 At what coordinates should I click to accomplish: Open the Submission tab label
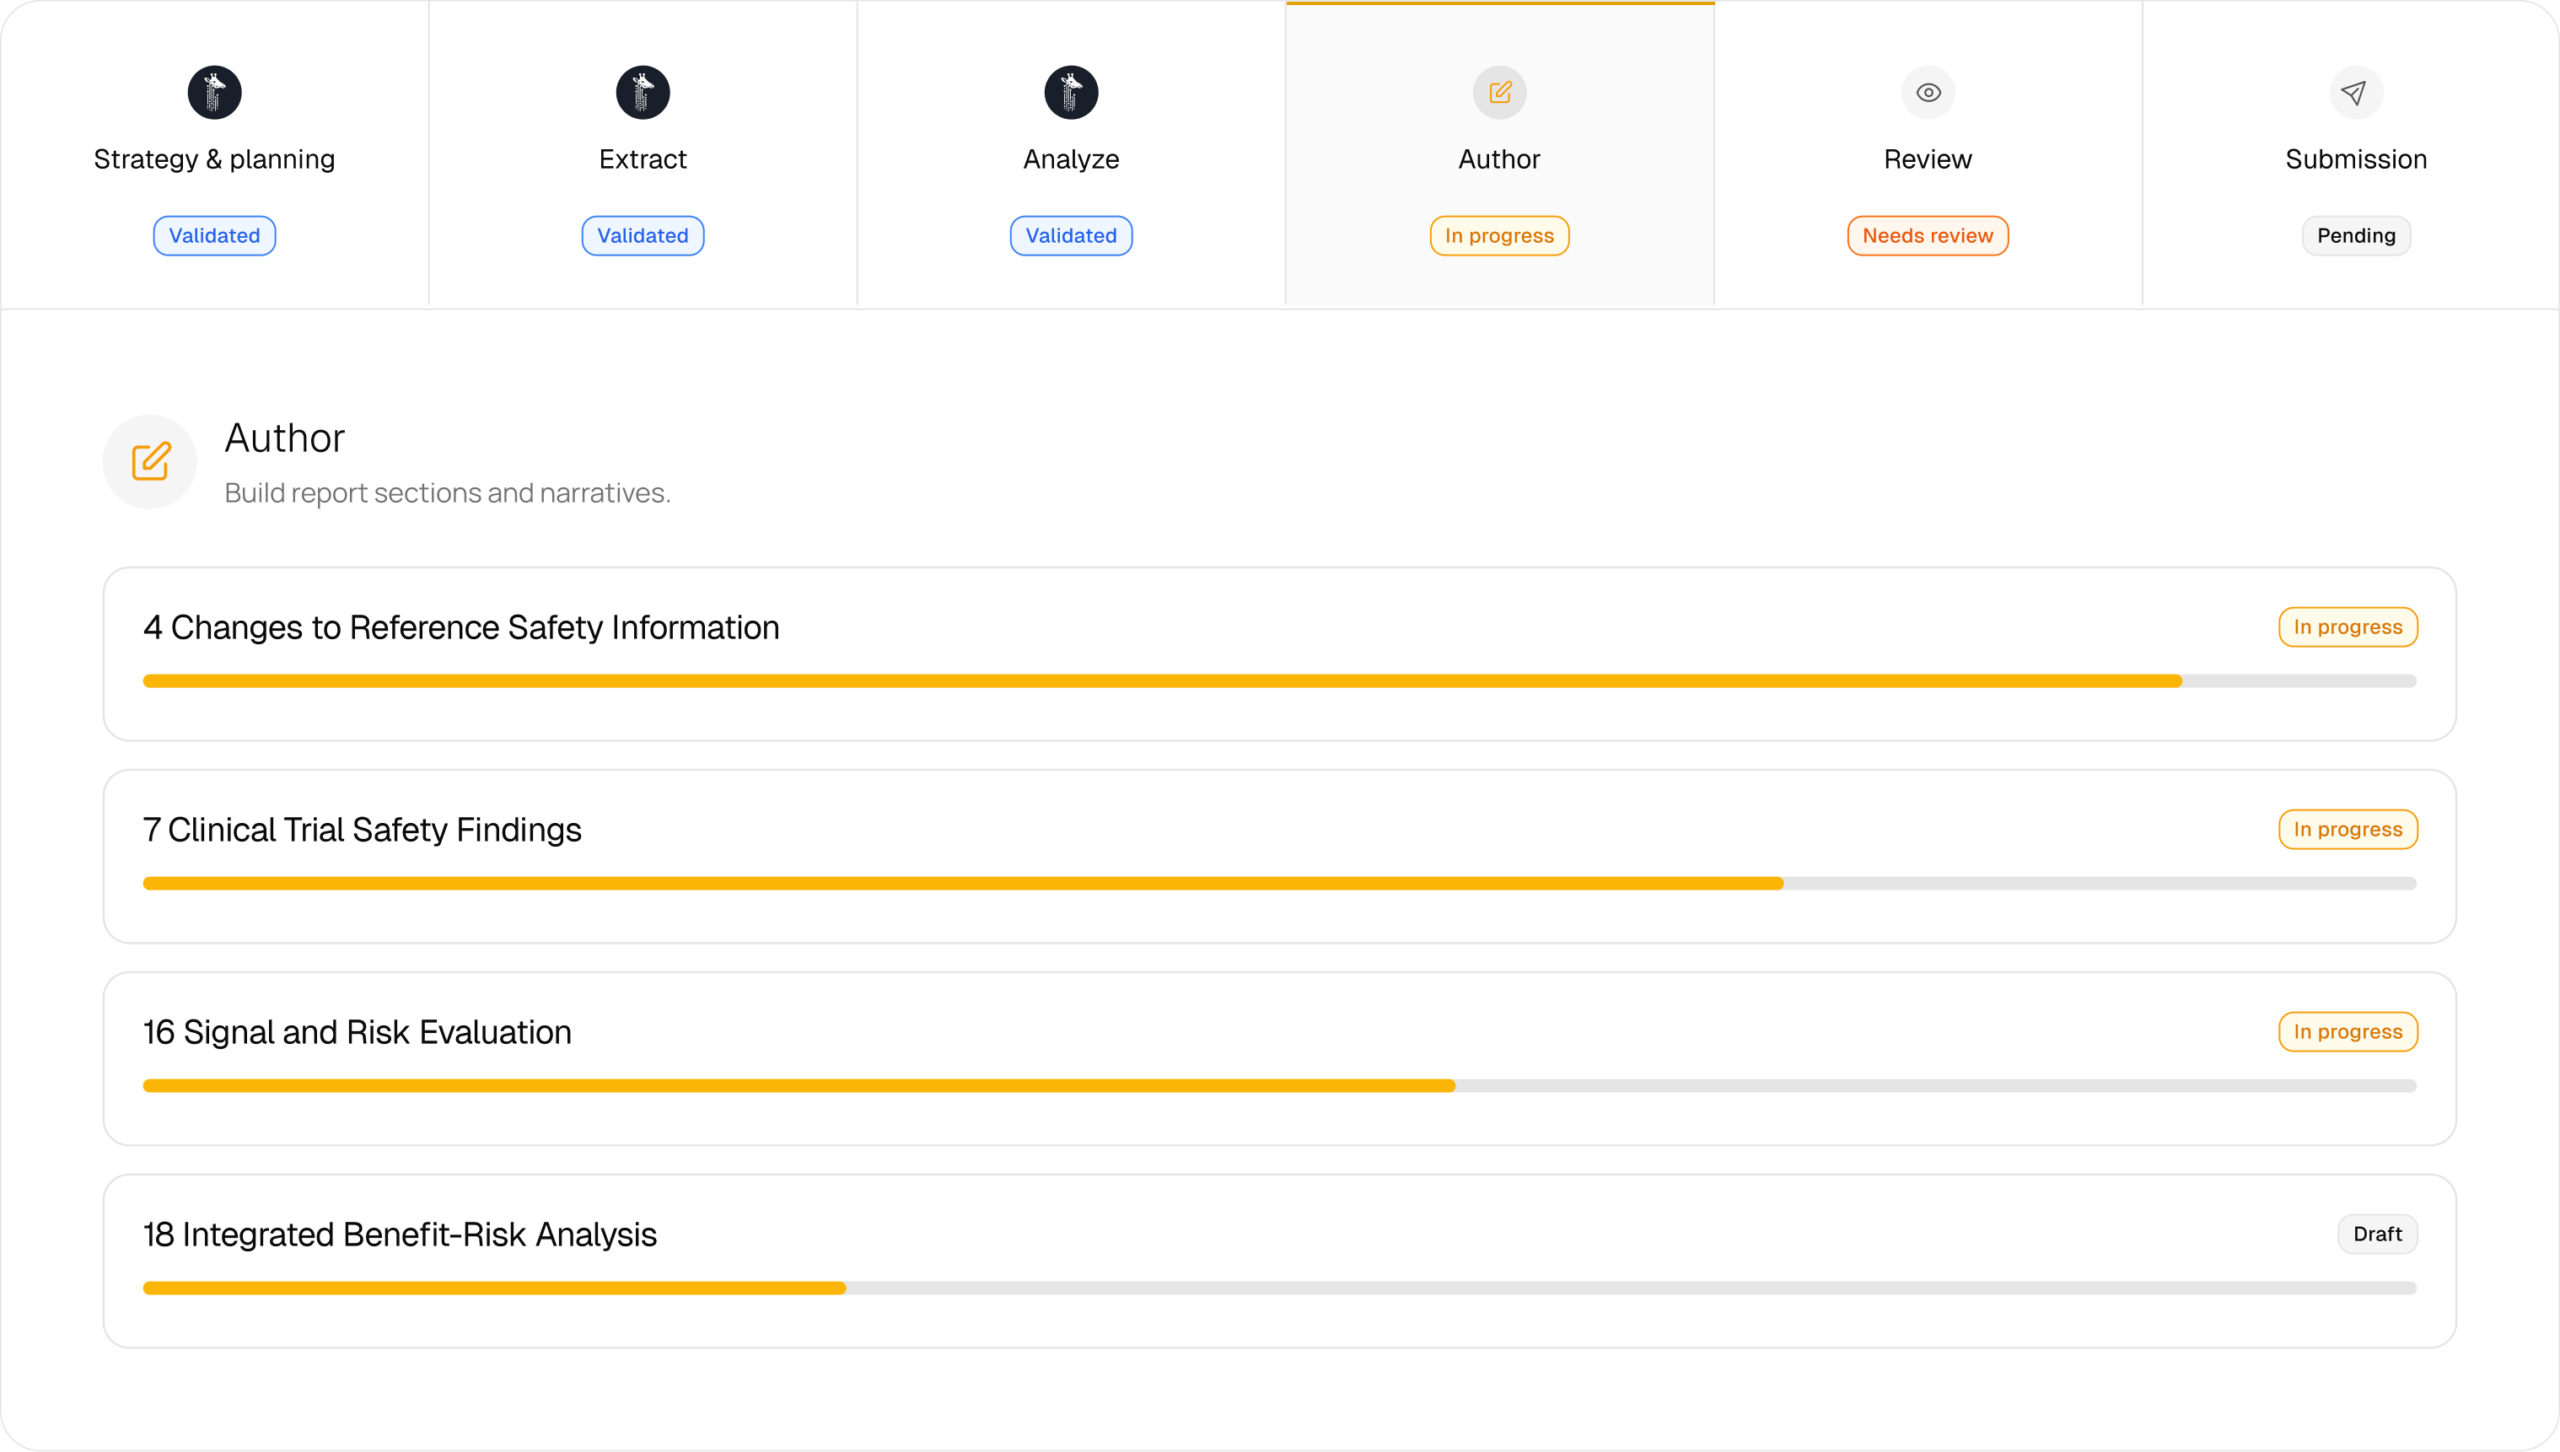(x=2356, y=159)
